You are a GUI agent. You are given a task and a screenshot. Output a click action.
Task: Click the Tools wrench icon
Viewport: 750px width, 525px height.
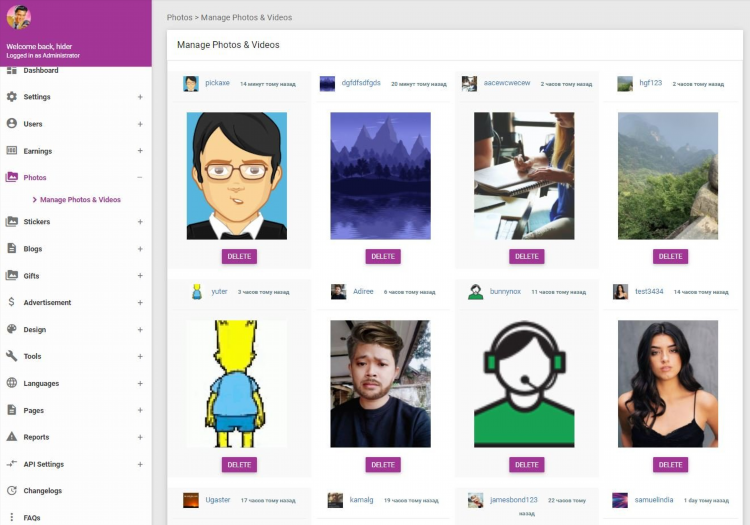click(11, 356)
